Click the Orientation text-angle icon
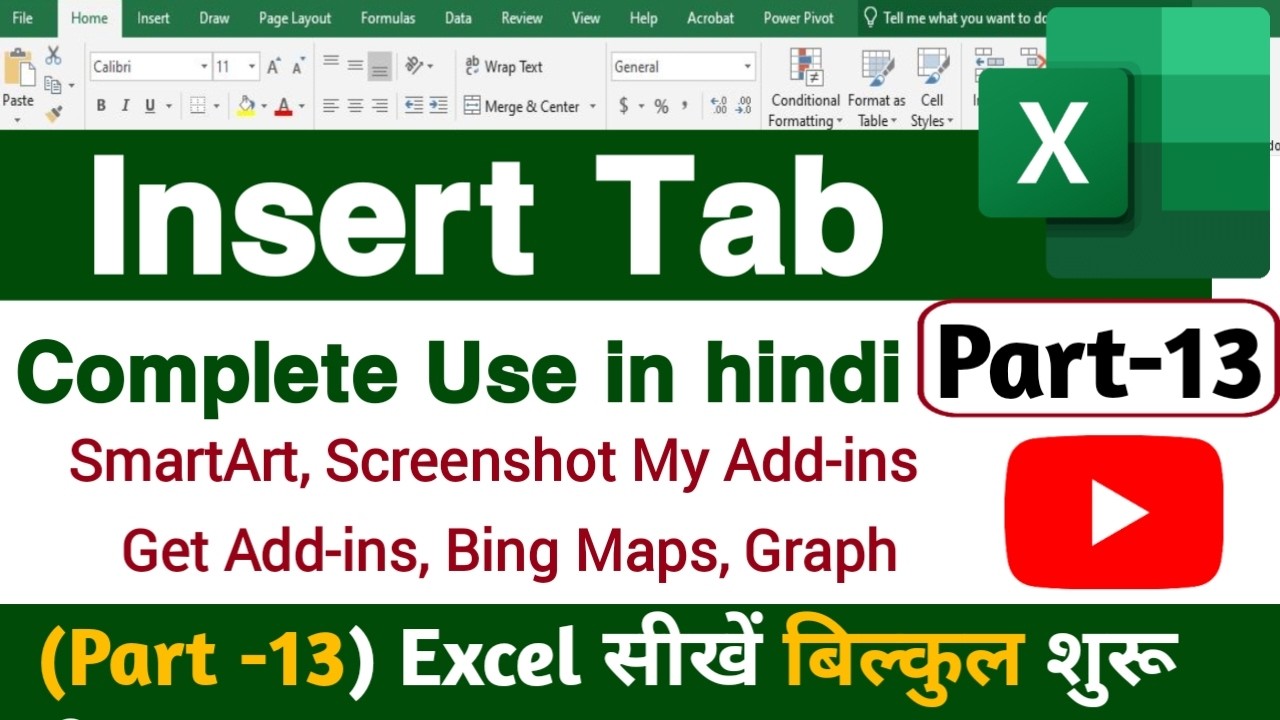Screen dimensions: 1280x720 [413, 66]
